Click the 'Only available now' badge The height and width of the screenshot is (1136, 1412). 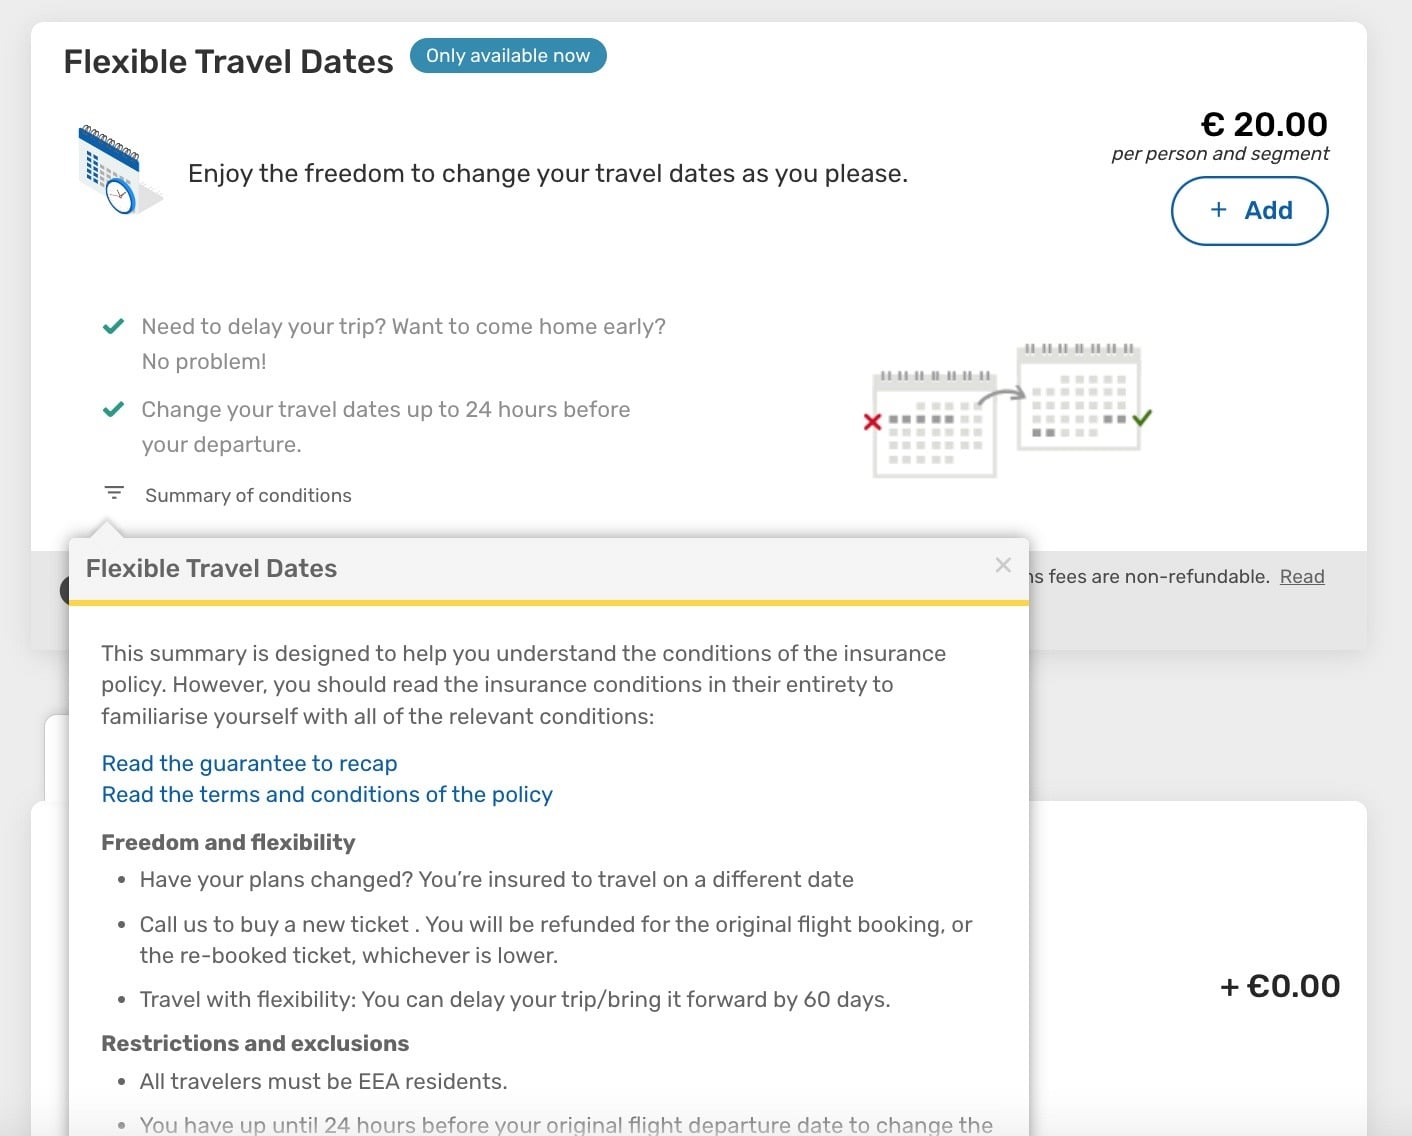pos(508,56)
